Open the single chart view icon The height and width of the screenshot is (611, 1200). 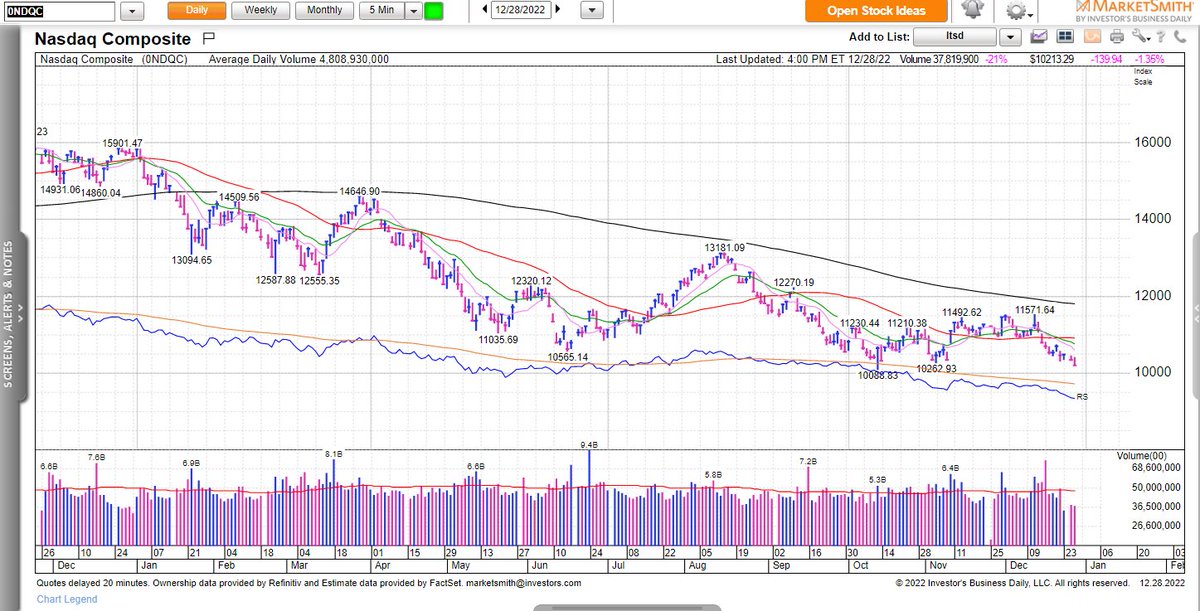point(1039,37)
